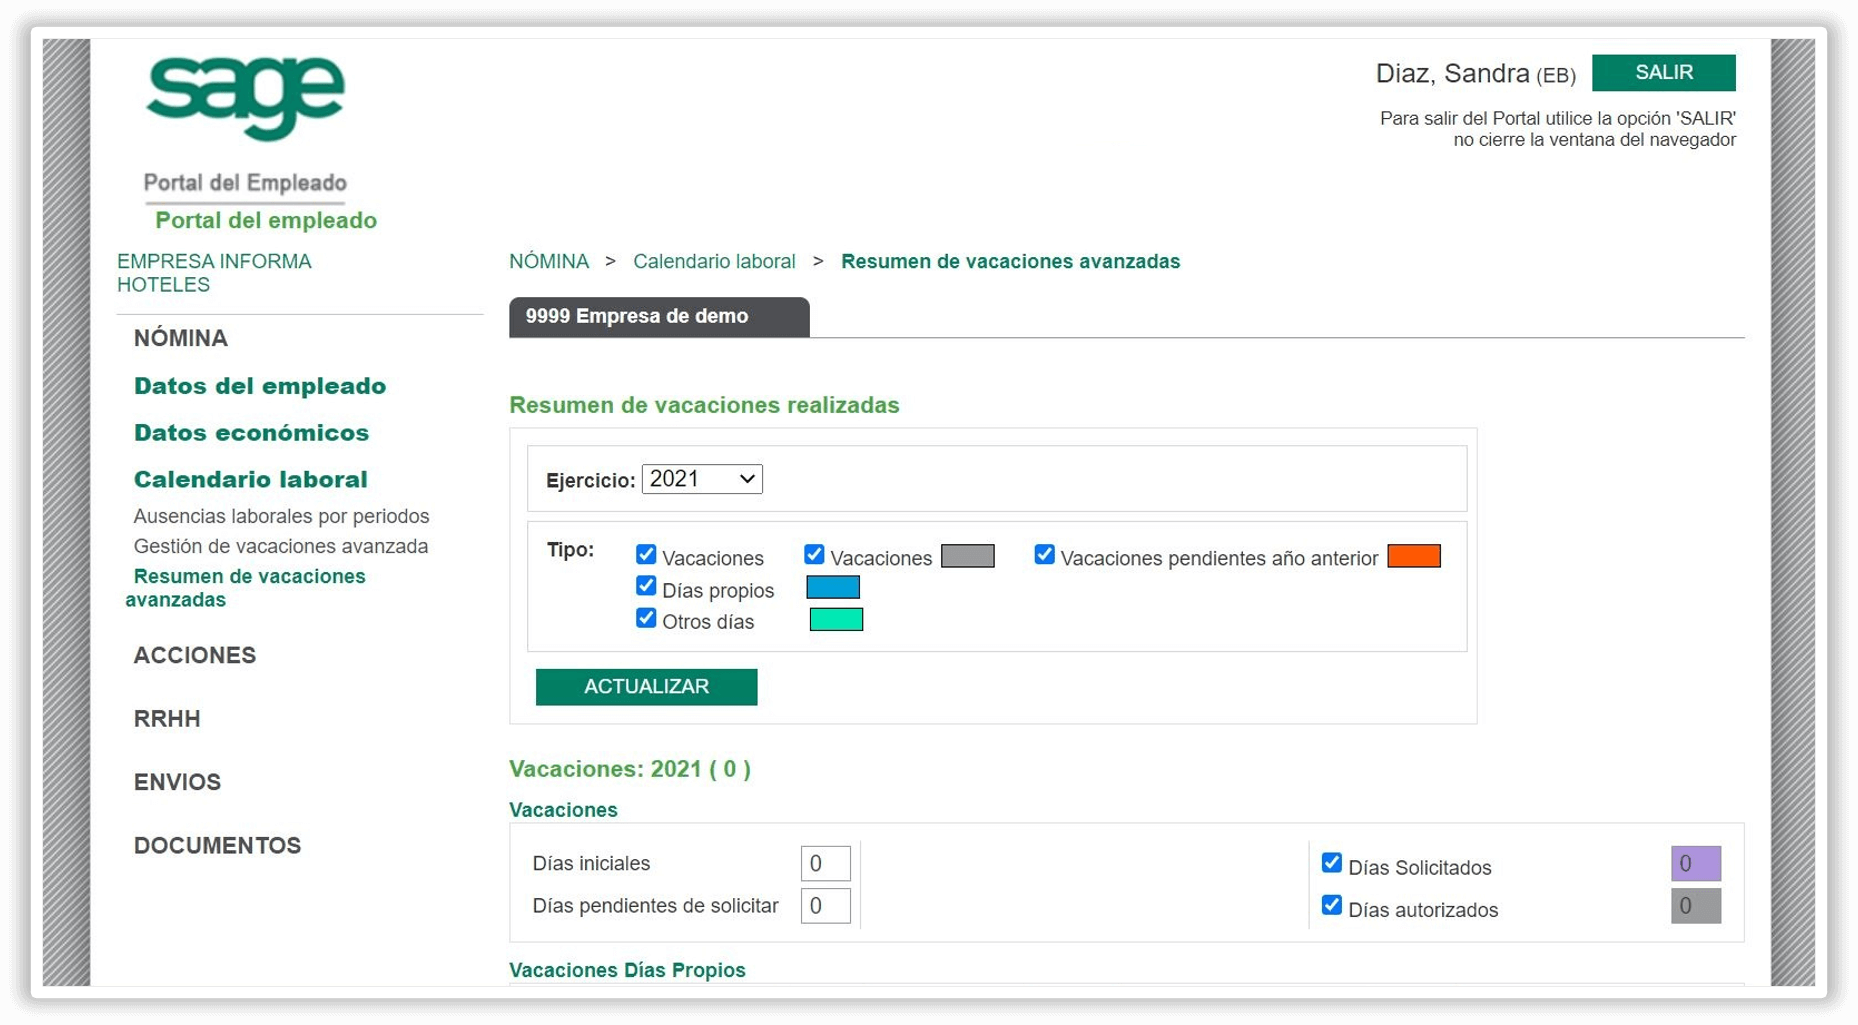1858x1025 pixels.
Task: Disable Vacaciones pendientes año anterior checkbox
Action: coord(1044,555)
